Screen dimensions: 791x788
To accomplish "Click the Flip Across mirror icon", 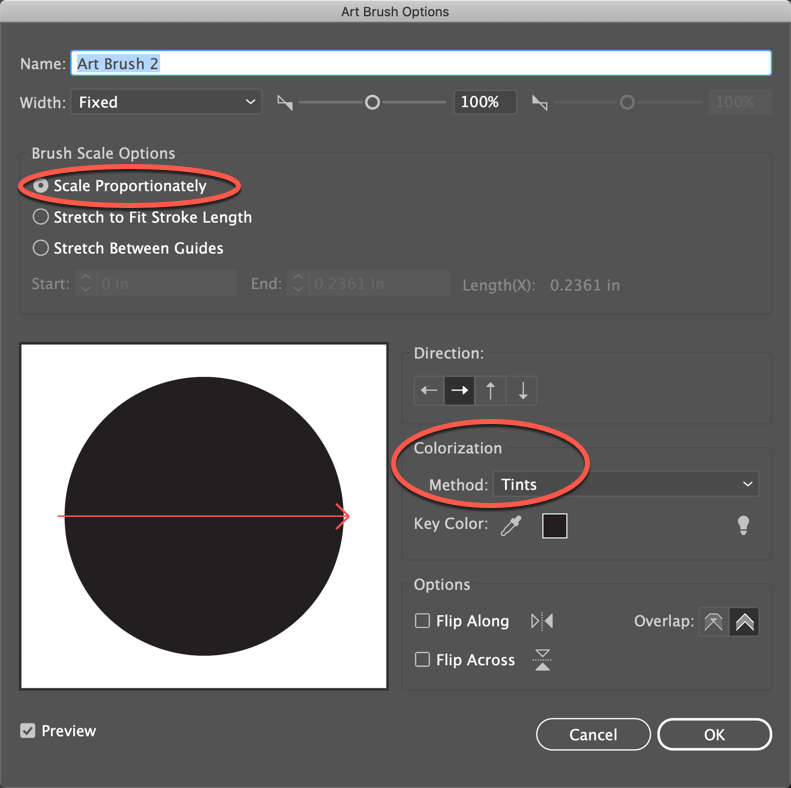I will (542, 660).
